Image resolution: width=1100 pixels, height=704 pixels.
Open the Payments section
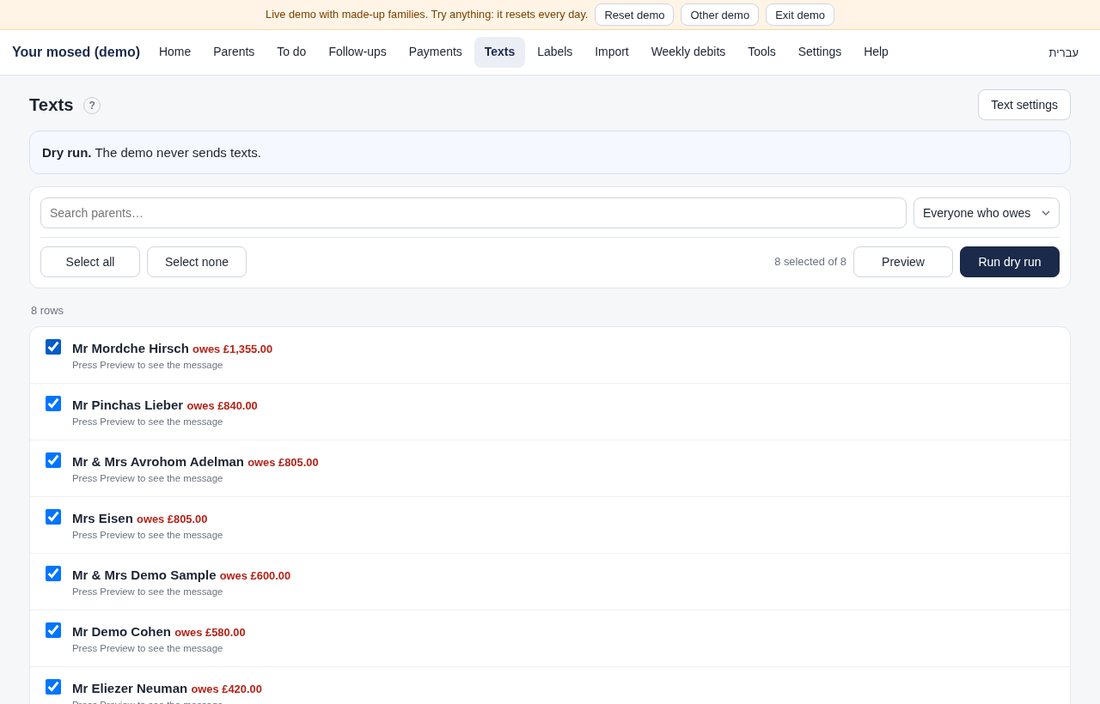[x=435, y=52]
